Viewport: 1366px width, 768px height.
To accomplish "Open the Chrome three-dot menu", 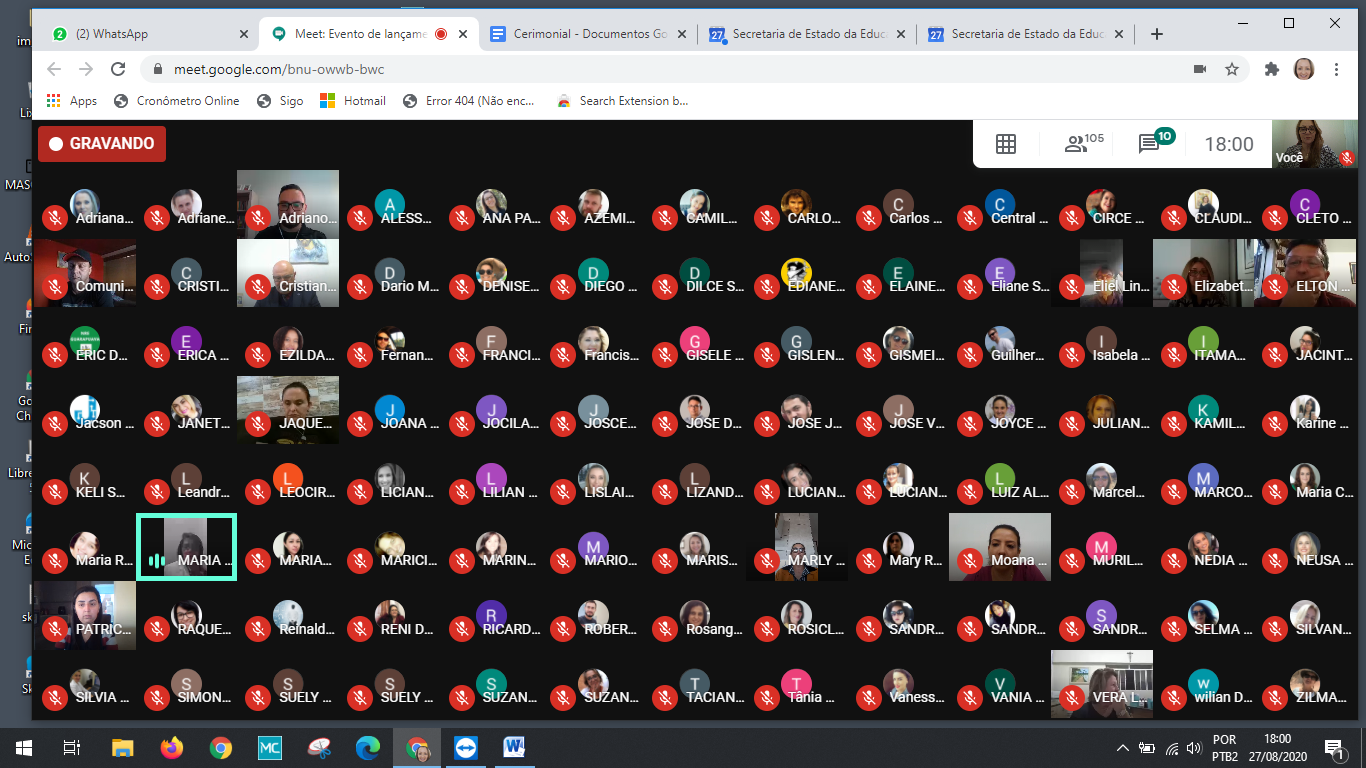I will coord(1336,69).
